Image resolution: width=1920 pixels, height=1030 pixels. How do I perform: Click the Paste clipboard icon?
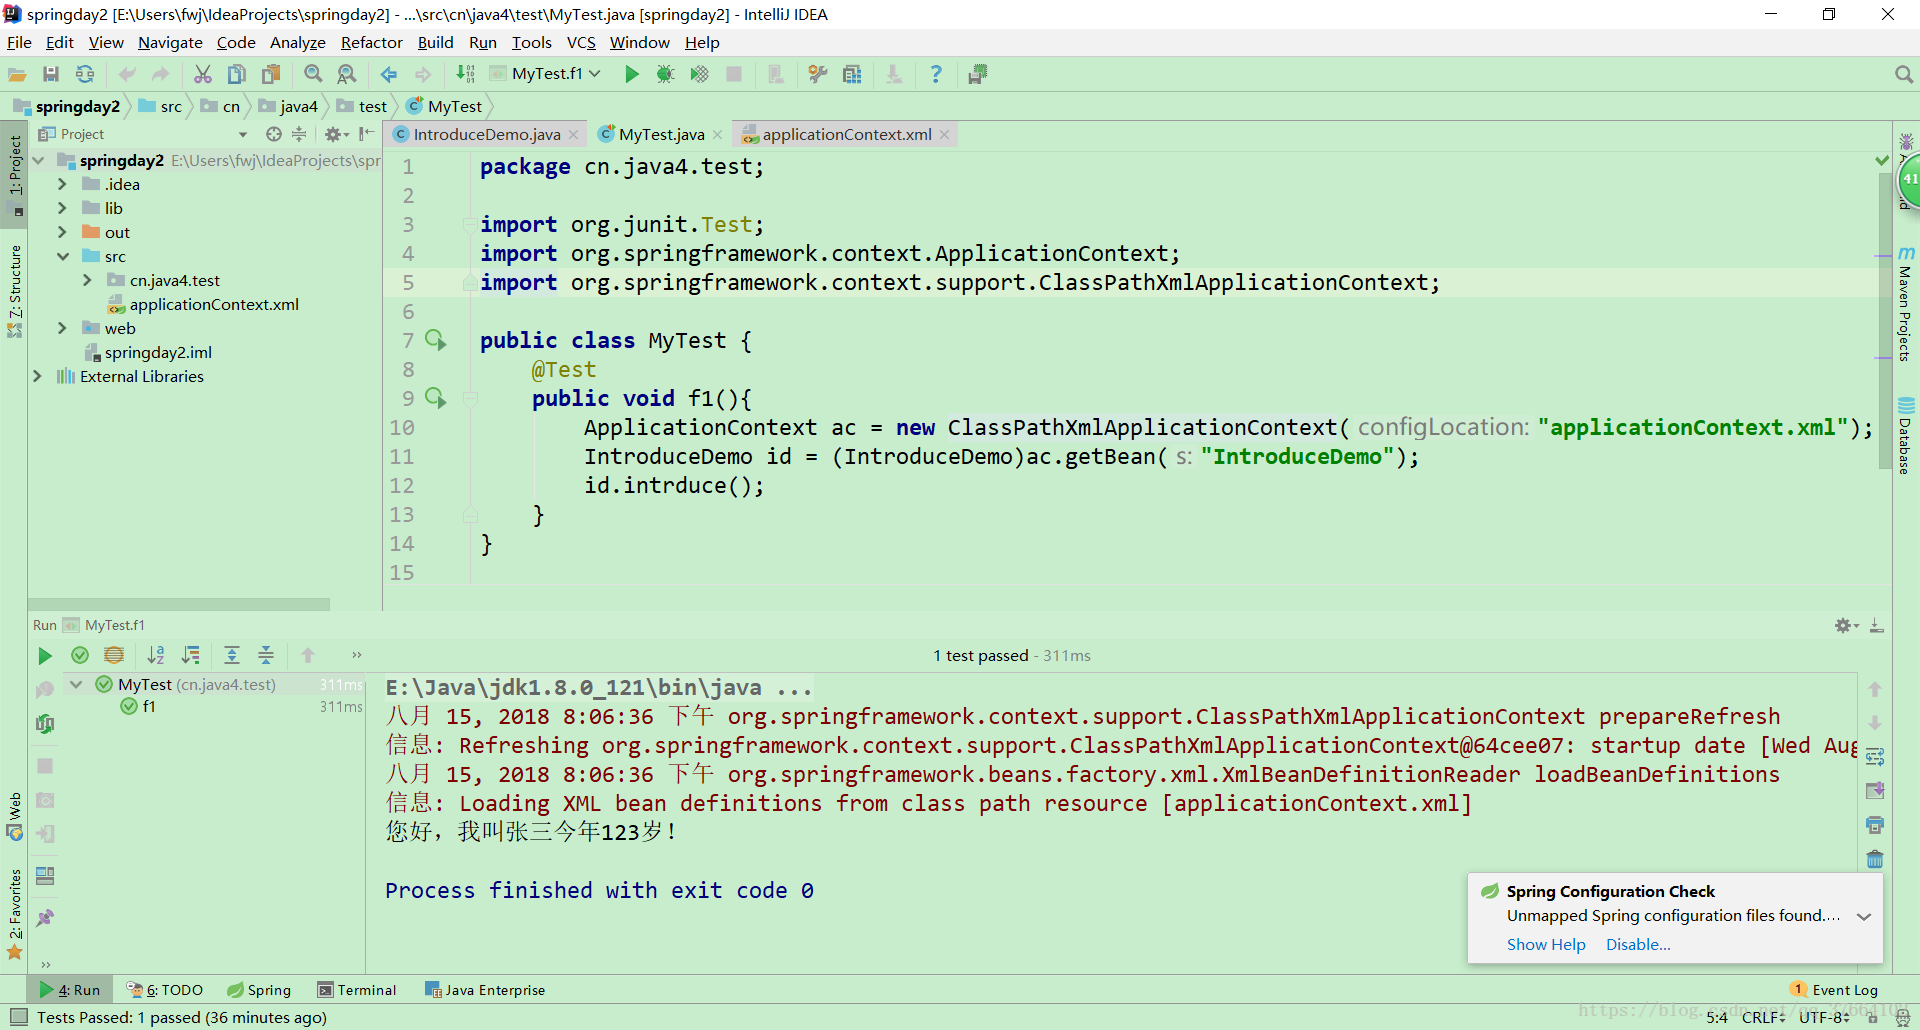pyautogui.click(x=271, y=74)
